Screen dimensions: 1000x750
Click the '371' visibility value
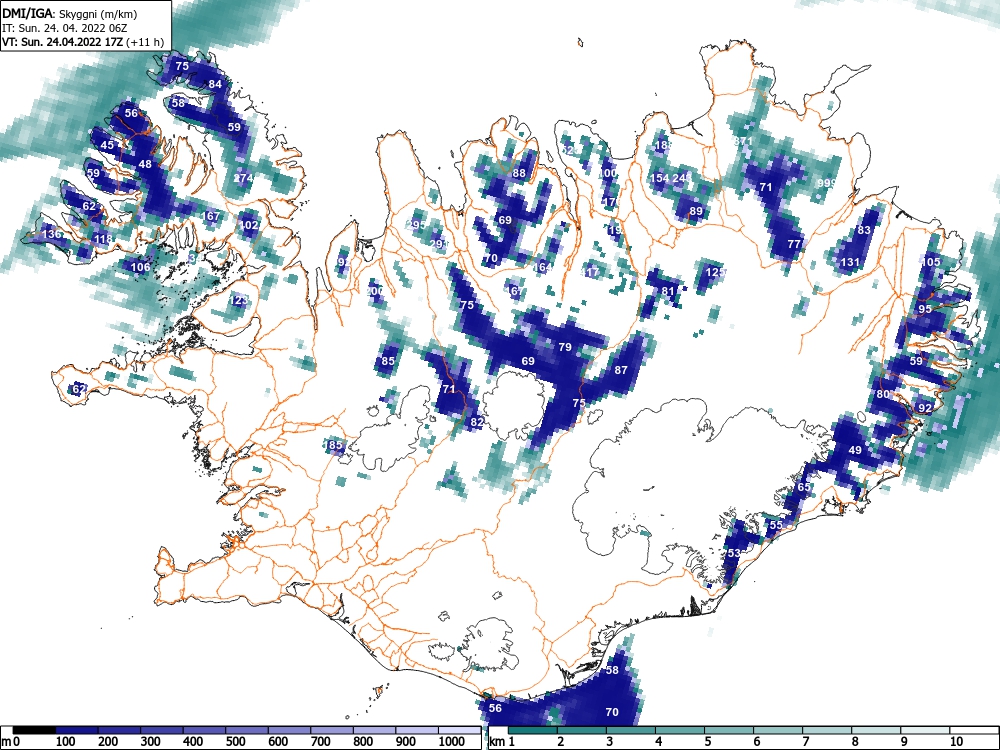pyautogui.click(x=744, y=141)
